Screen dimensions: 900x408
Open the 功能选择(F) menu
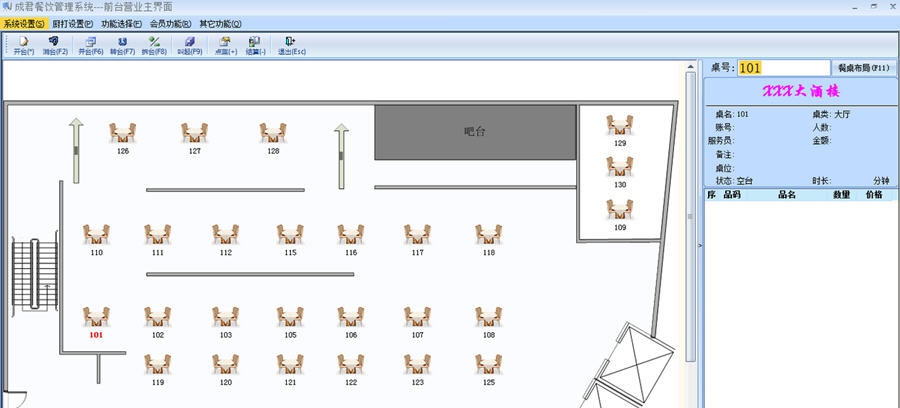(x=121, y=24)
